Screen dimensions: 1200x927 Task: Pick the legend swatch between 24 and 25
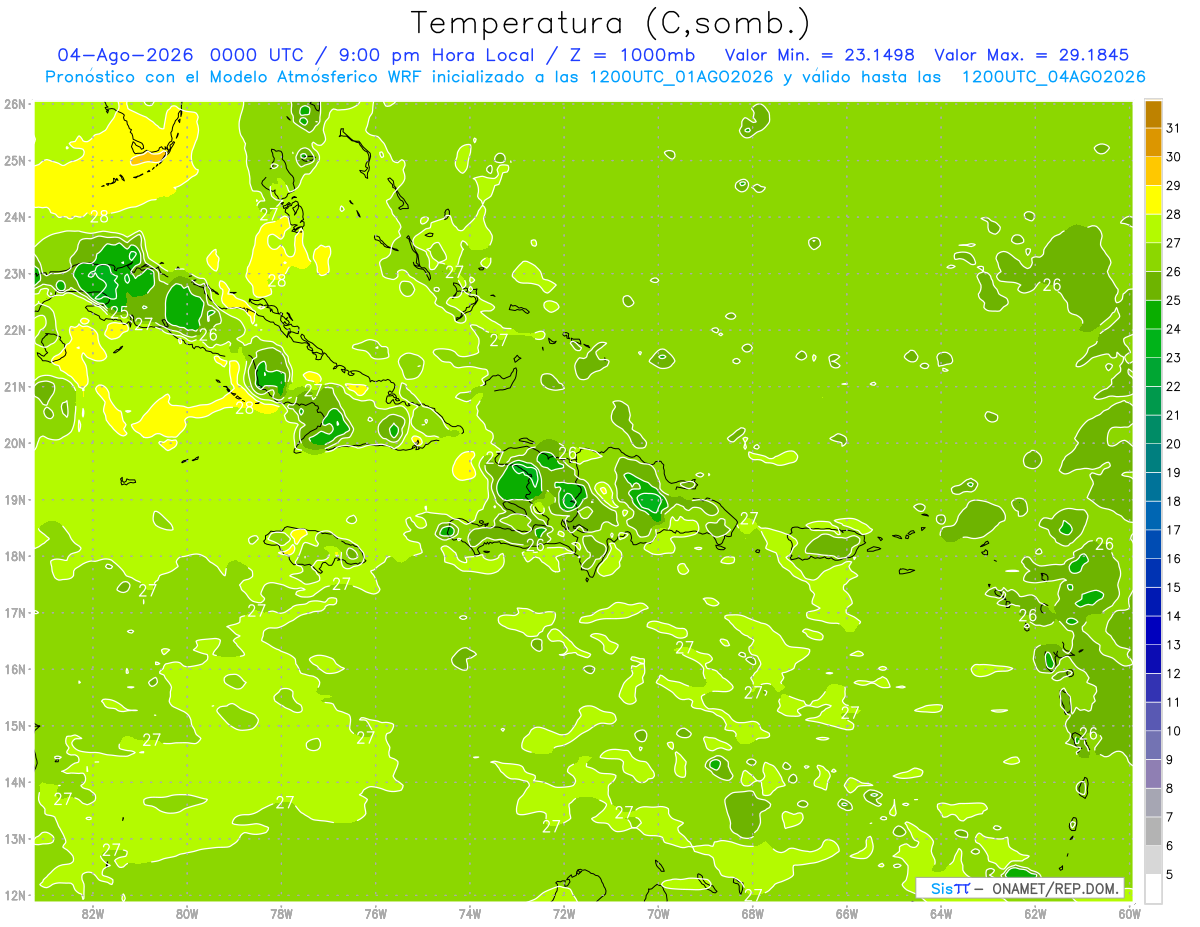(x=1153, y=314)
